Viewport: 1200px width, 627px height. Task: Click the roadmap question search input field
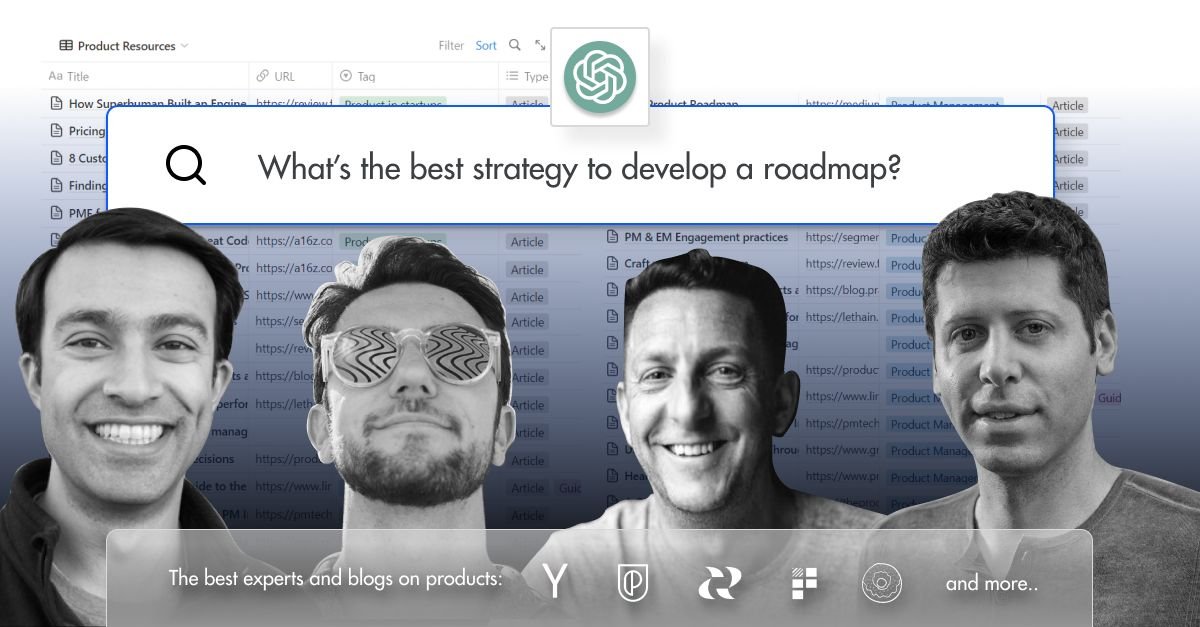click(580, 167)
